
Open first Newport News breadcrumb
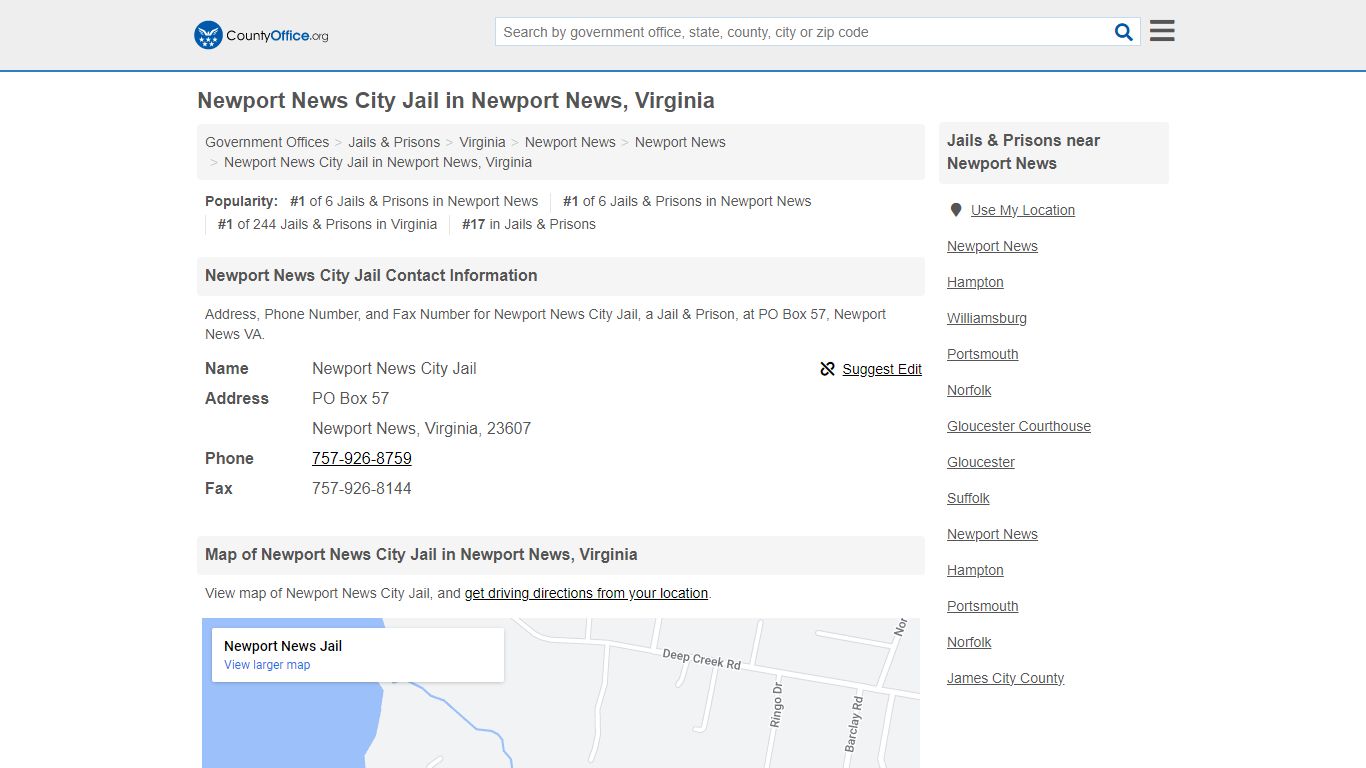click(570, 142)
